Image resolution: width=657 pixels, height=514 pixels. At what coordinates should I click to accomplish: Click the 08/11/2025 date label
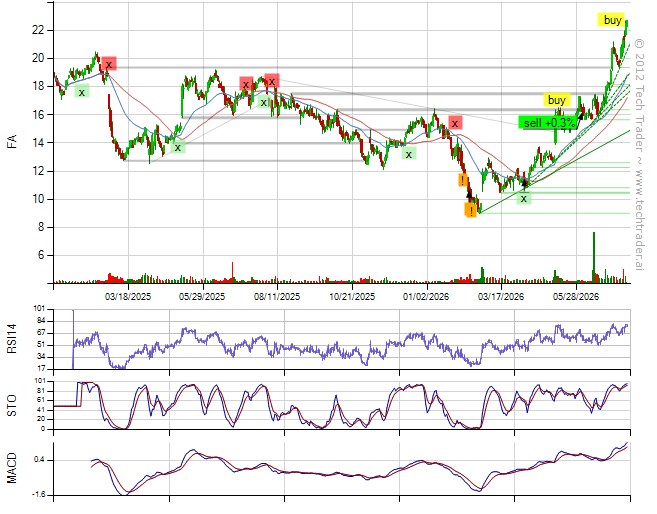tap(277, 297)
